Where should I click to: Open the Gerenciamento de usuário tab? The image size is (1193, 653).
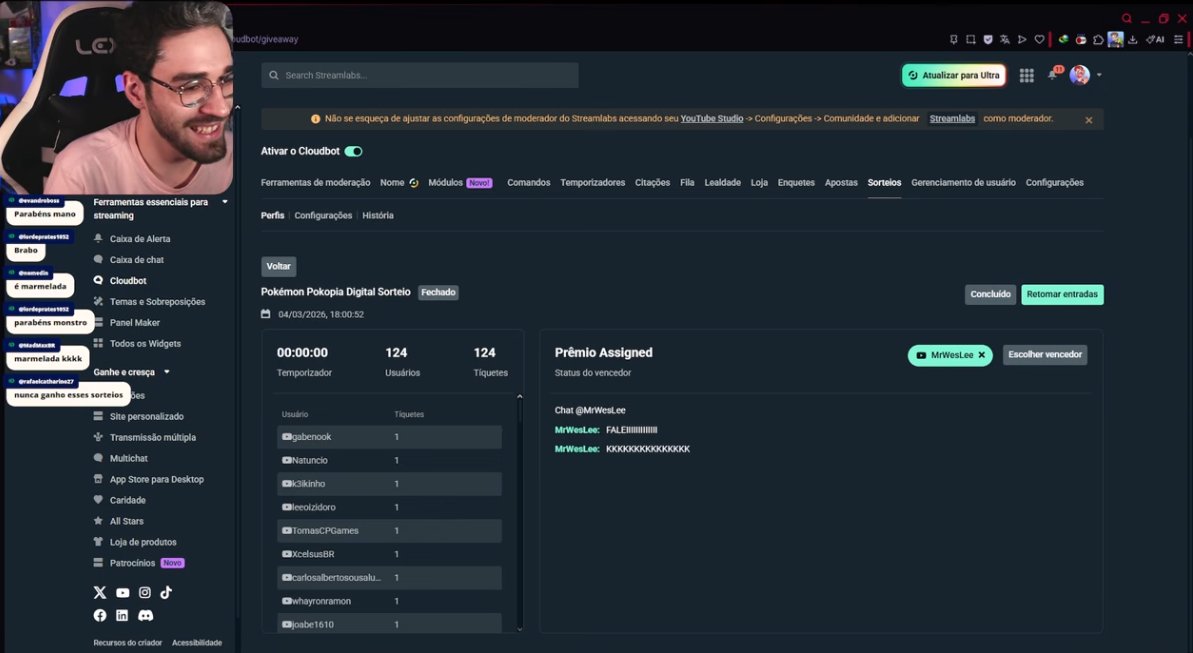963,183
